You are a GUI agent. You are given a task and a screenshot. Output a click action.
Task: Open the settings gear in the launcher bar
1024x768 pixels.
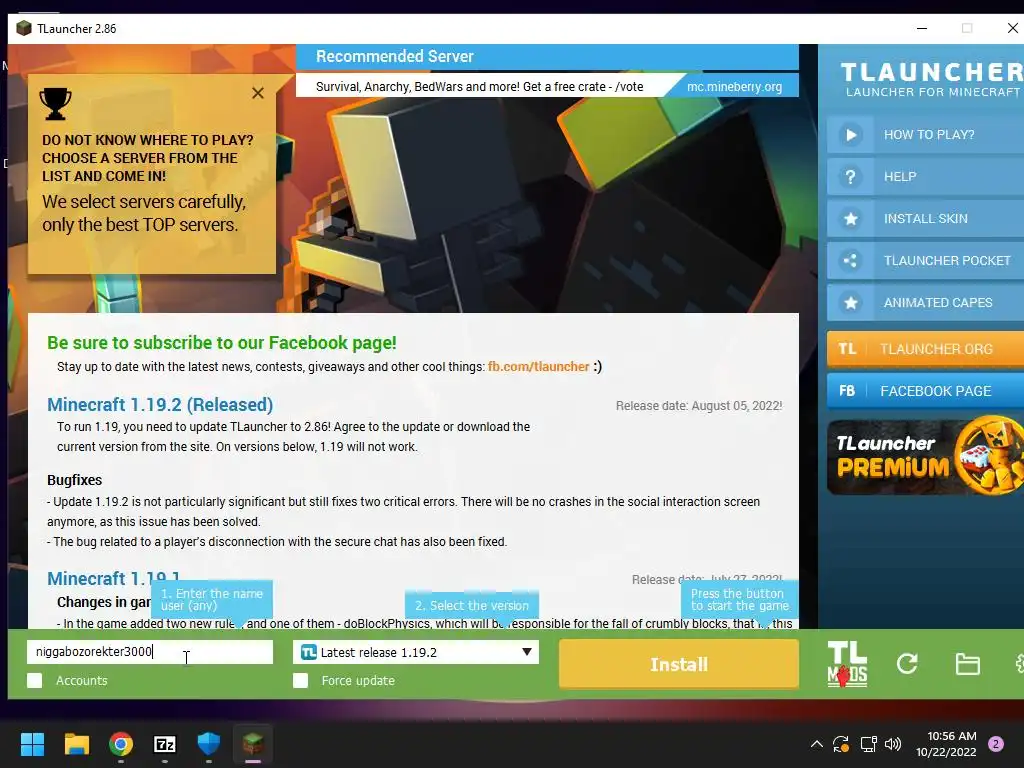point(1019,664)
